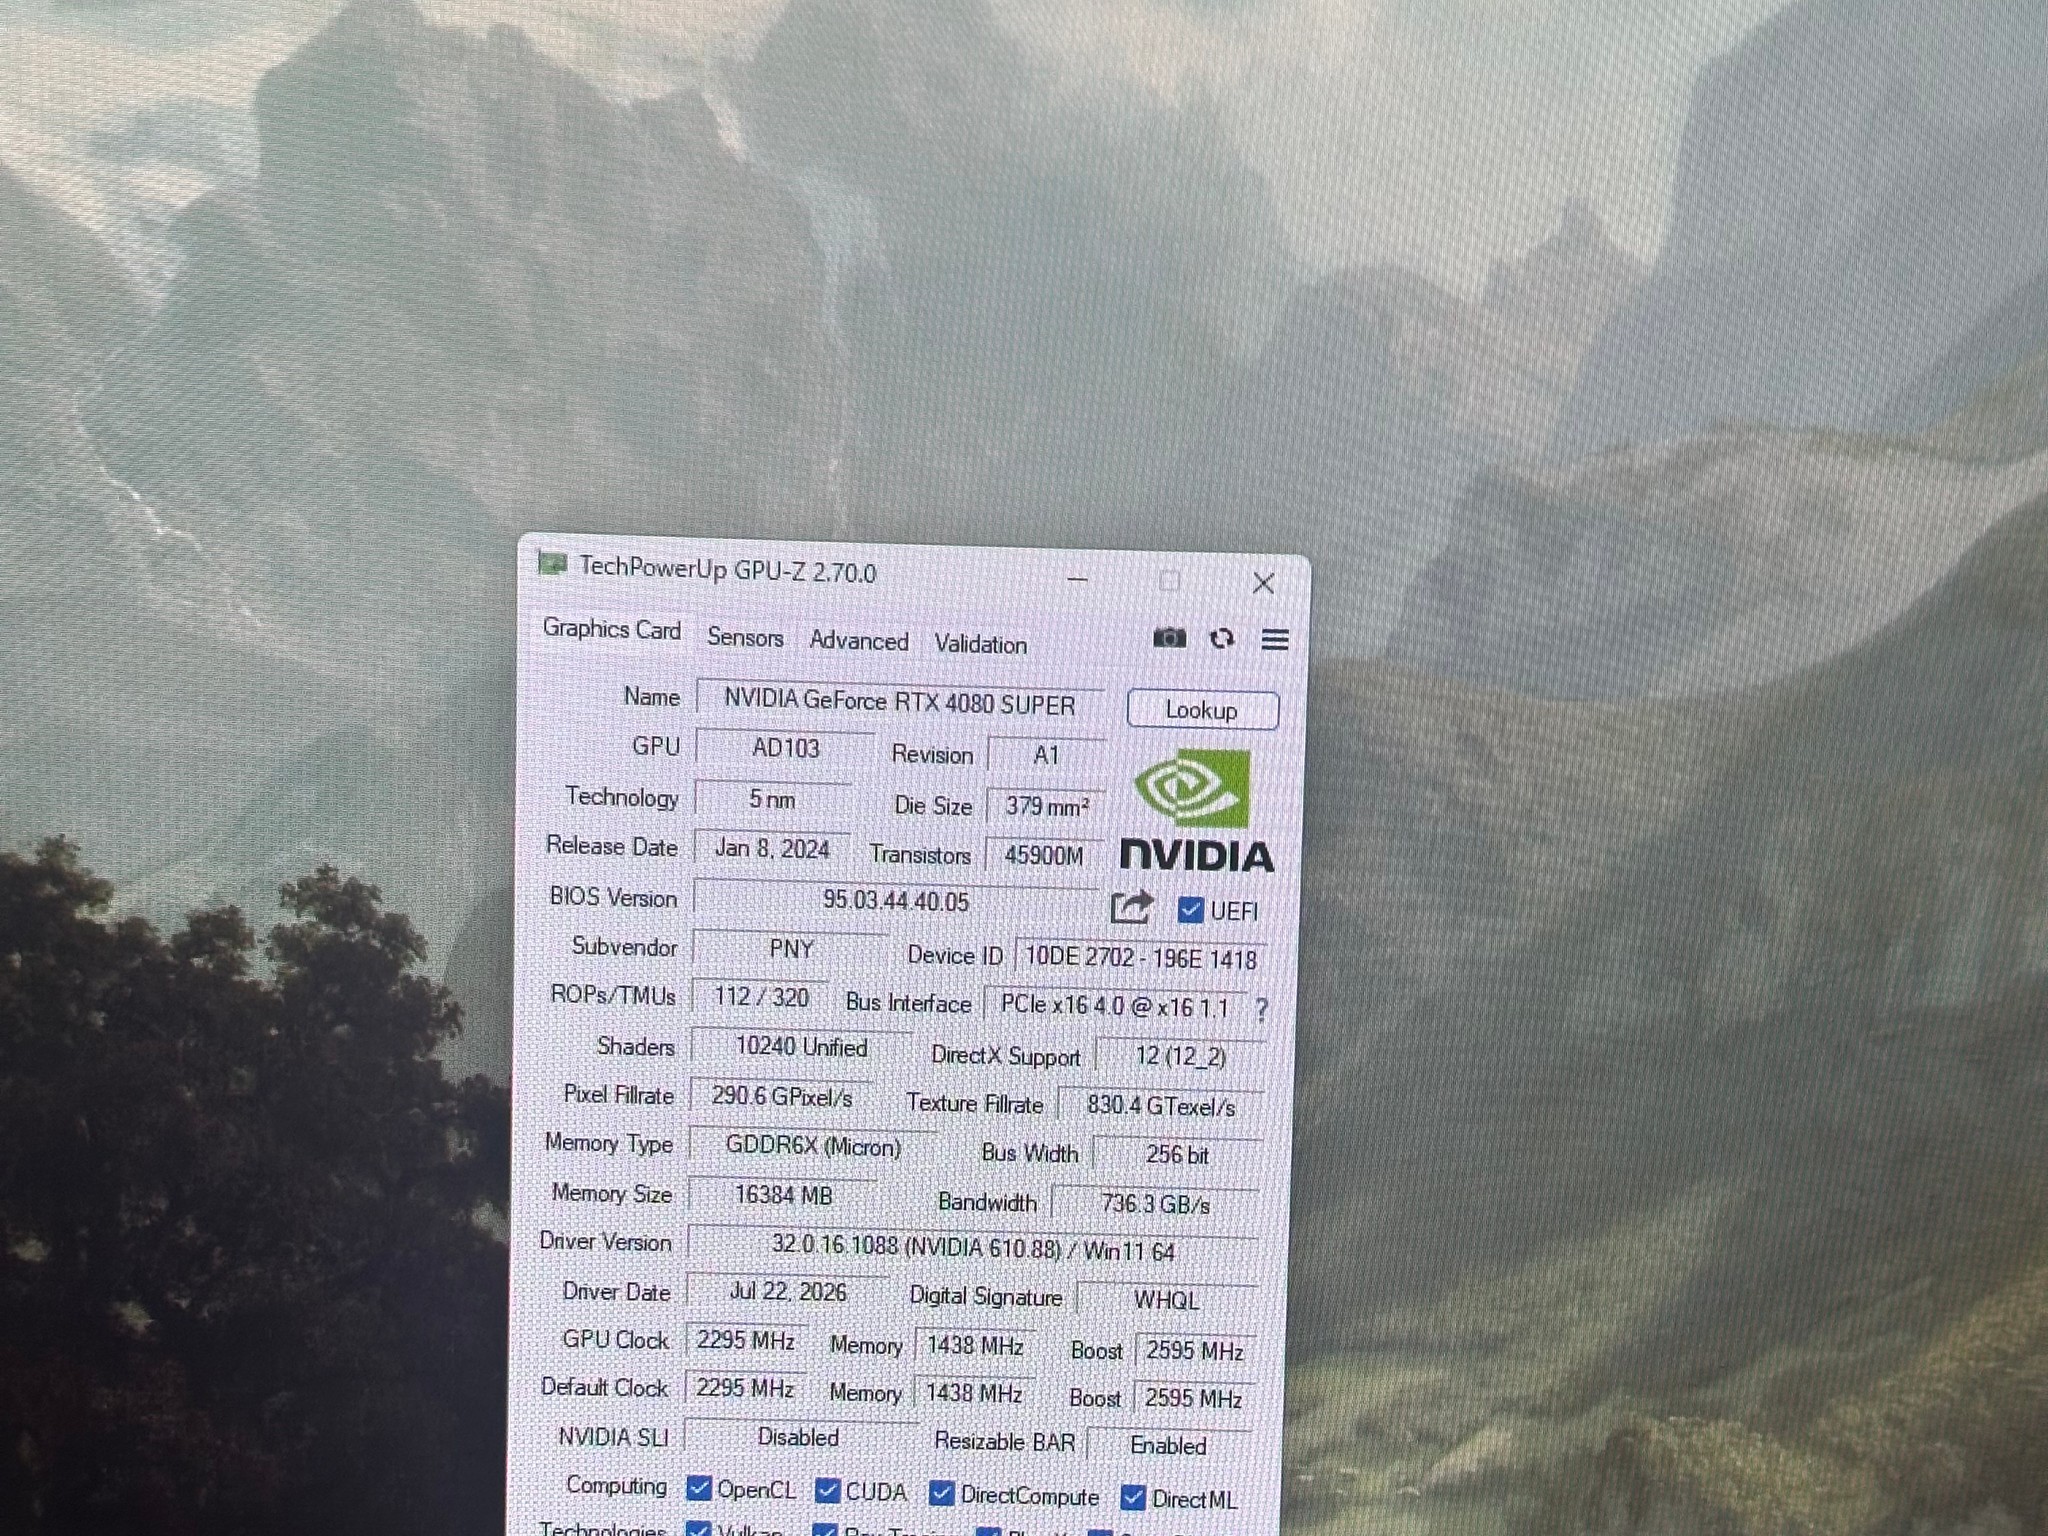Open the GPU-Z hamburger menu
Image resolution: width=2048 pixels, height=1536 pixels.
(x=1275, y=639)
